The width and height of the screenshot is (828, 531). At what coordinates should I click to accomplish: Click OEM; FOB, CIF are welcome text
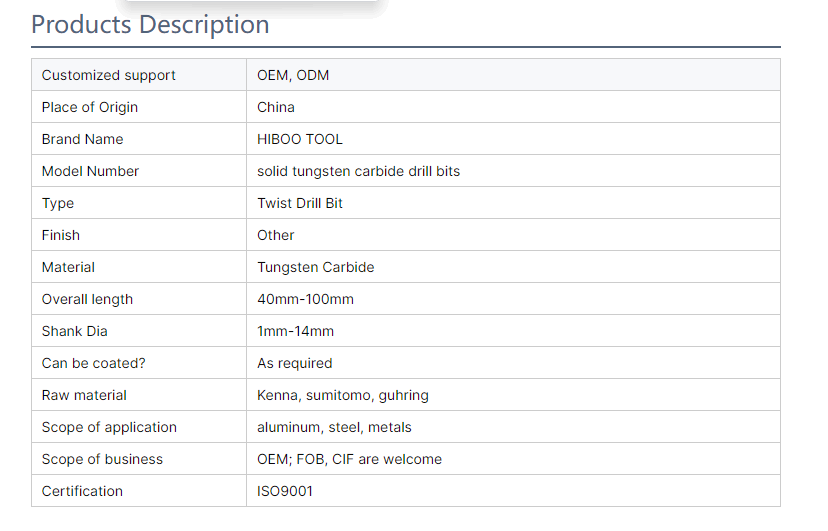click(x=349, y=459)
